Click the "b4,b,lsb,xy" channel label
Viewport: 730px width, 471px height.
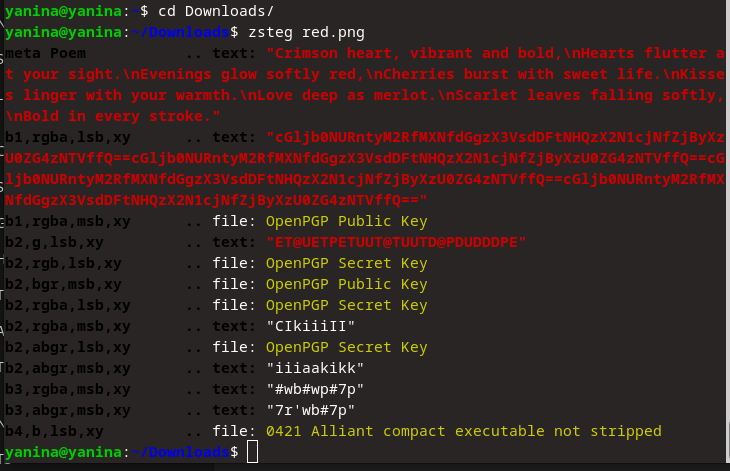(53, 431)
